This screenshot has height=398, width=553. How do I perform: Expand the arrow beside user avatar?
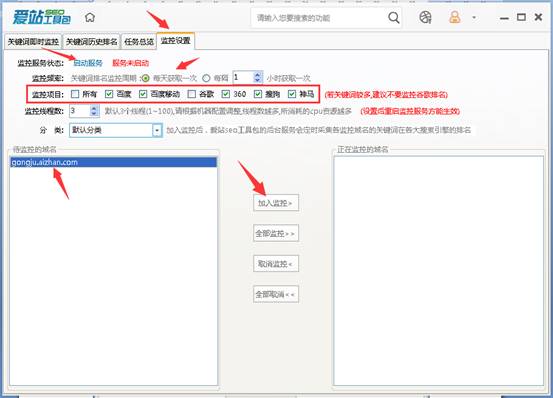[x=474, y=17]
